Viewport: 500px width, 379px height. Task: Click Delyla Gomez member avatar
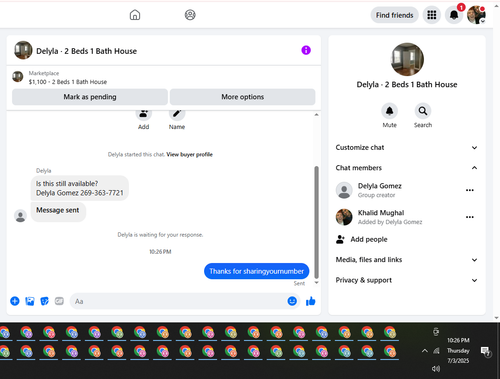point(344,190)
